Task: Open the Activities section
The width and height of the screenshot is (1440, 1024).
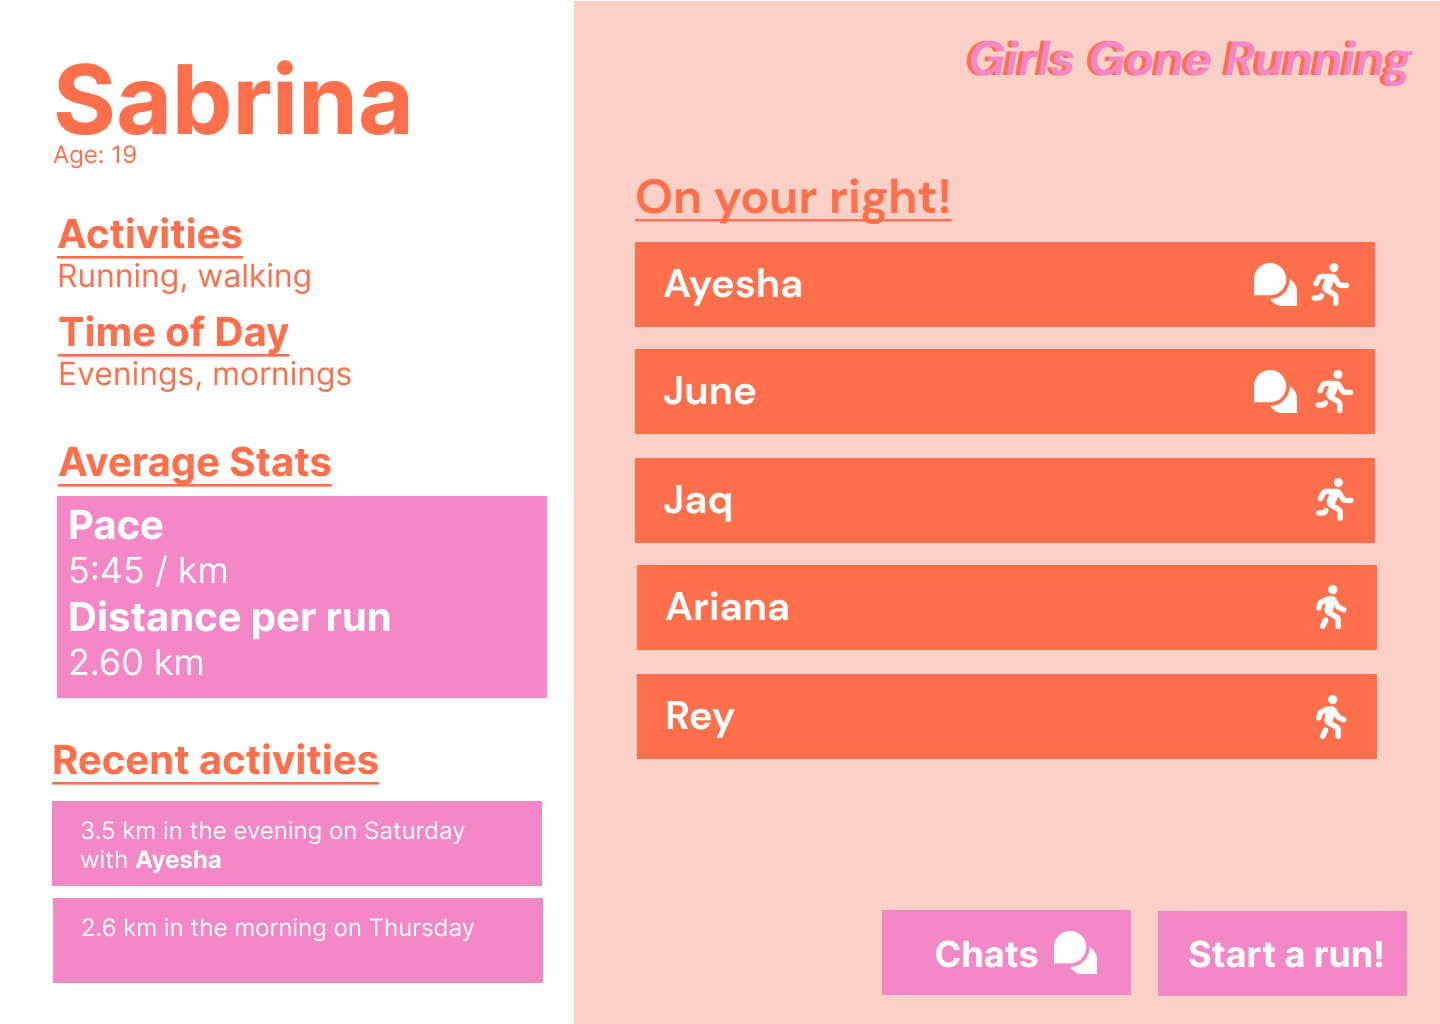Action: coord(151,233)
